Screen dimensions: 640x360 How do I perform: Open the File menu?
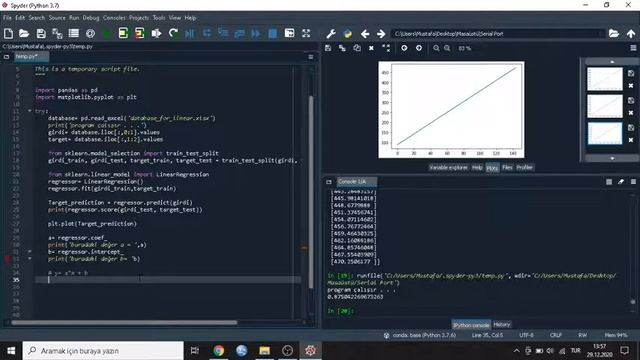7,18
